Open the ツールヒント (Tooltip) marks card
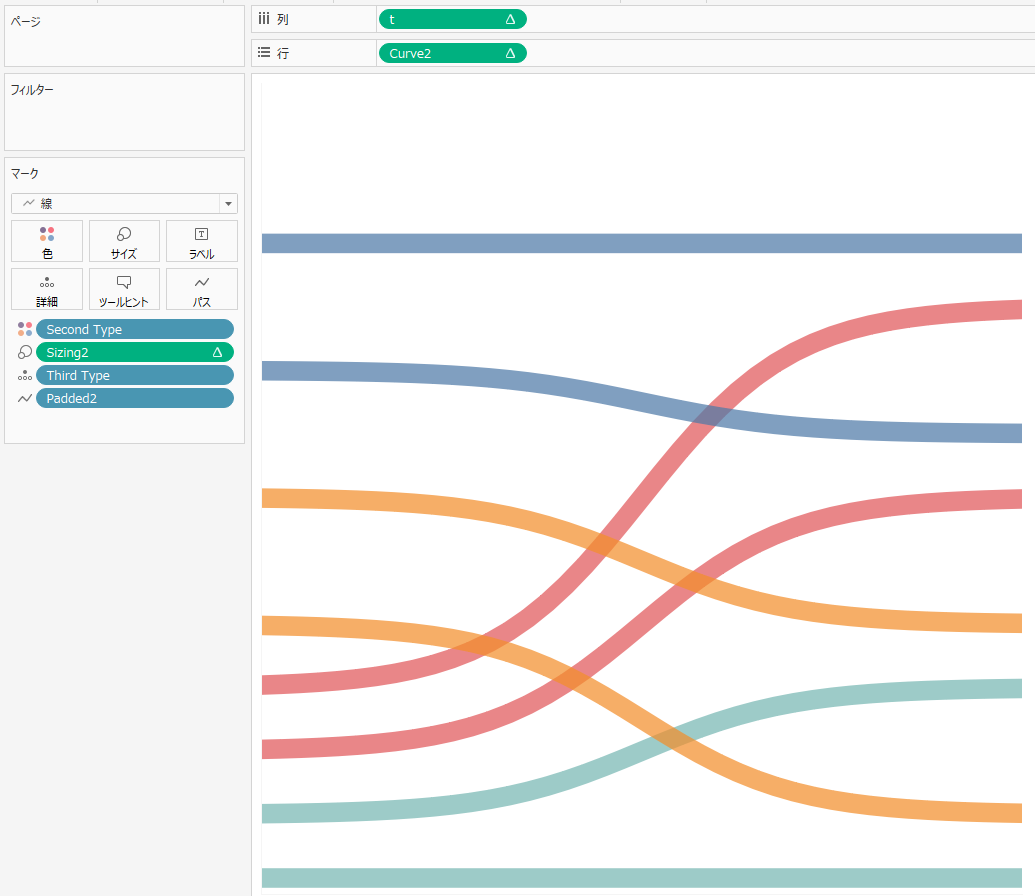 (124, 289)
